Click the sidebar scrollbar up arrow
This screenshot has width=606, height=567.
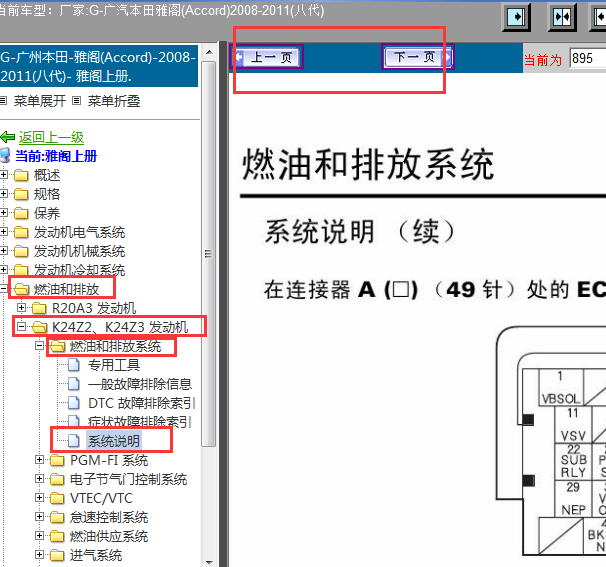click(x=209, y=53)
